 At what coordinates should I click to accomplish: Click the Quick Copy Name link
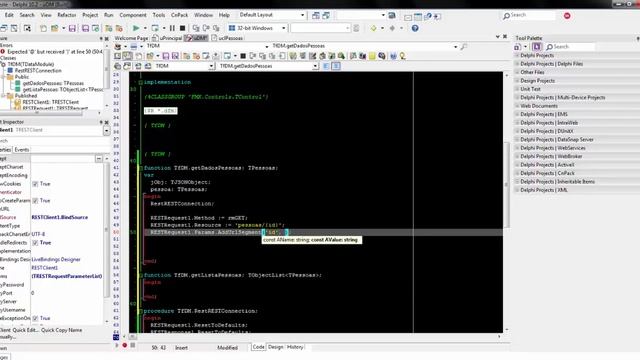tap(62, 330)
